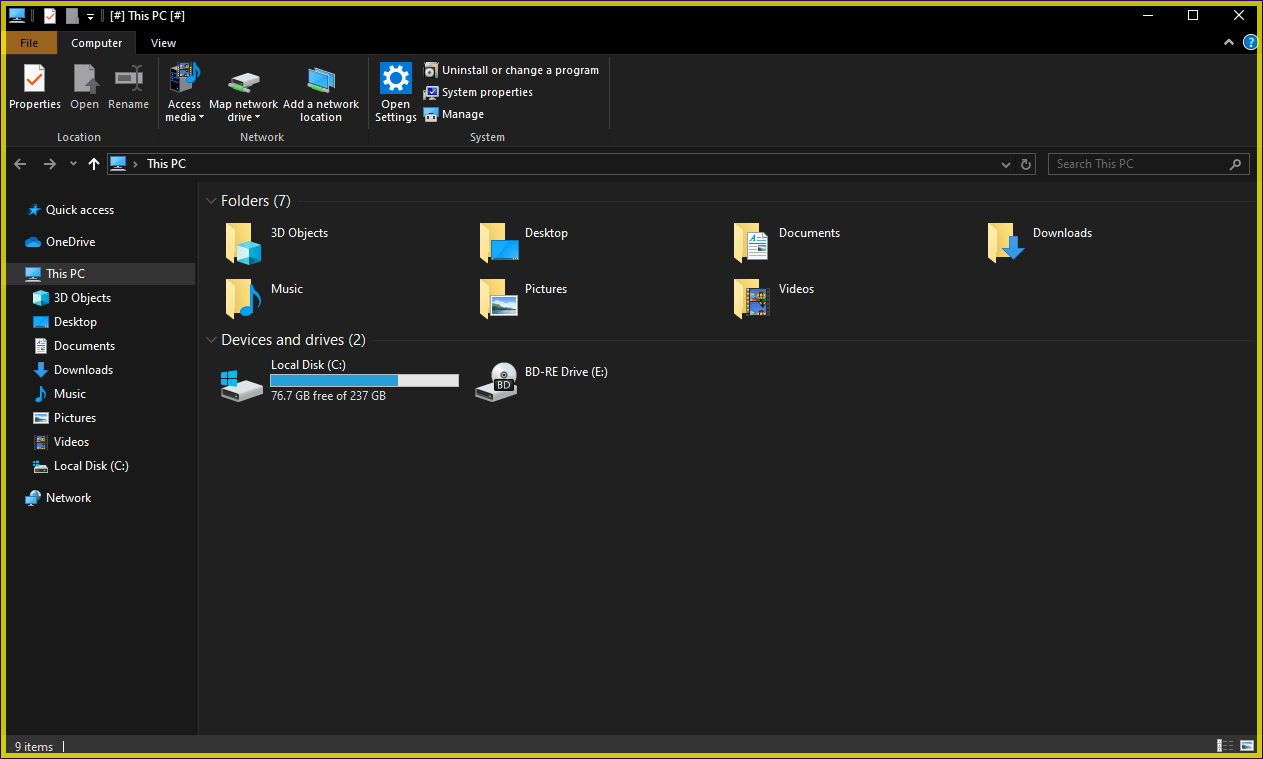Switch to the View ribbon tab
1263x759 pixels.
click(163, 43)
